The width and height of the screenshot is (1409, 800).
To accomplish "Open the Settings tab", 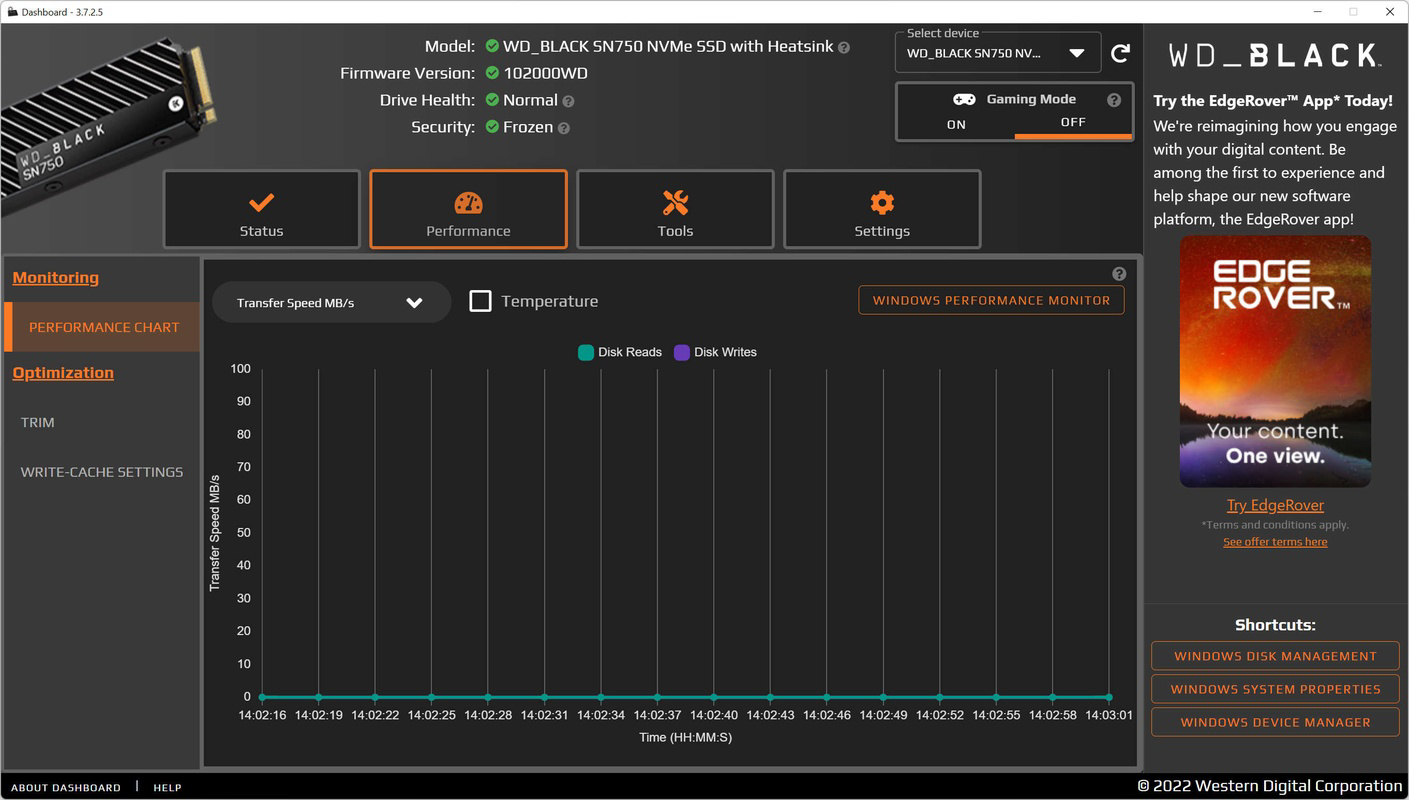I will pyautogui.click(x=882, y=209).
